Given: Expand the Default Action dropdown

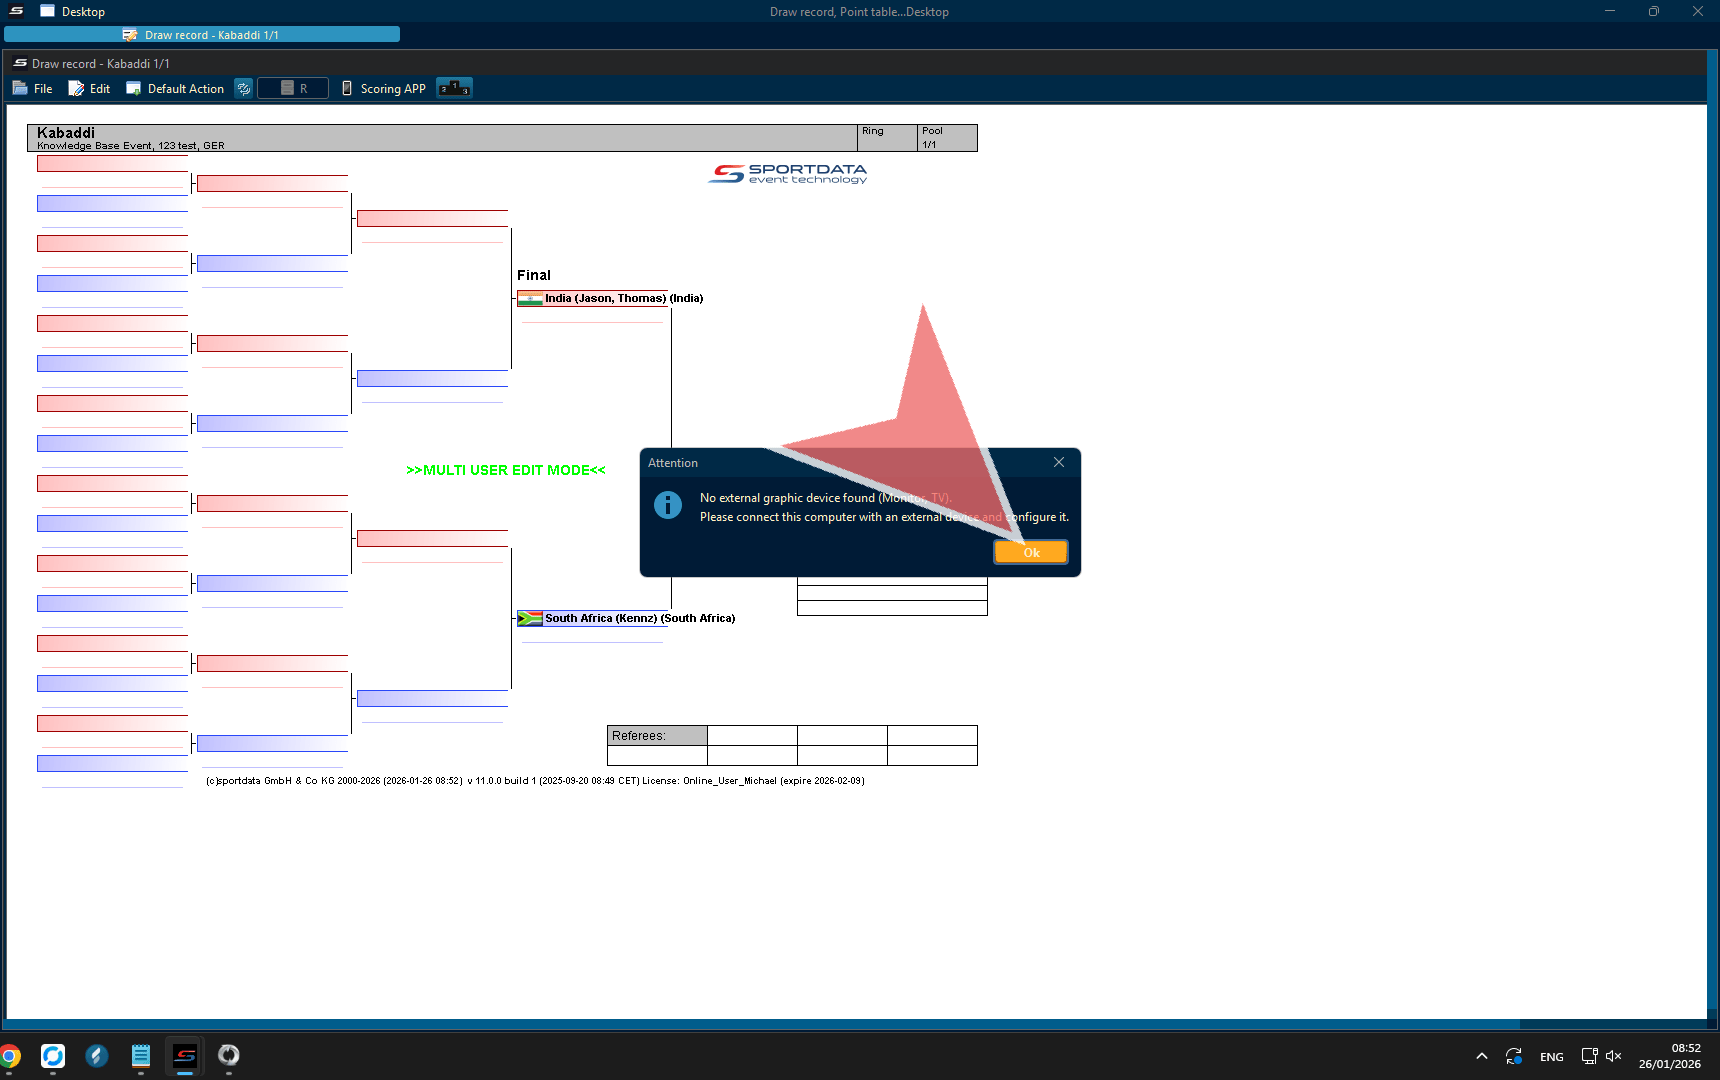Looking at the screenshot, I should coord(175,89).
